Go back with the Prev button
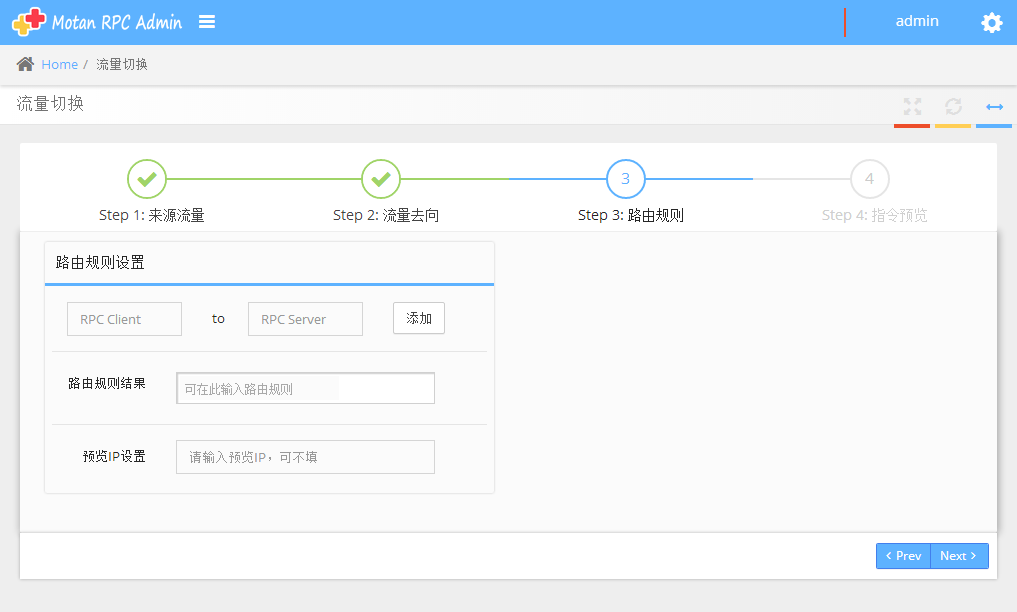 pos(903,556)
